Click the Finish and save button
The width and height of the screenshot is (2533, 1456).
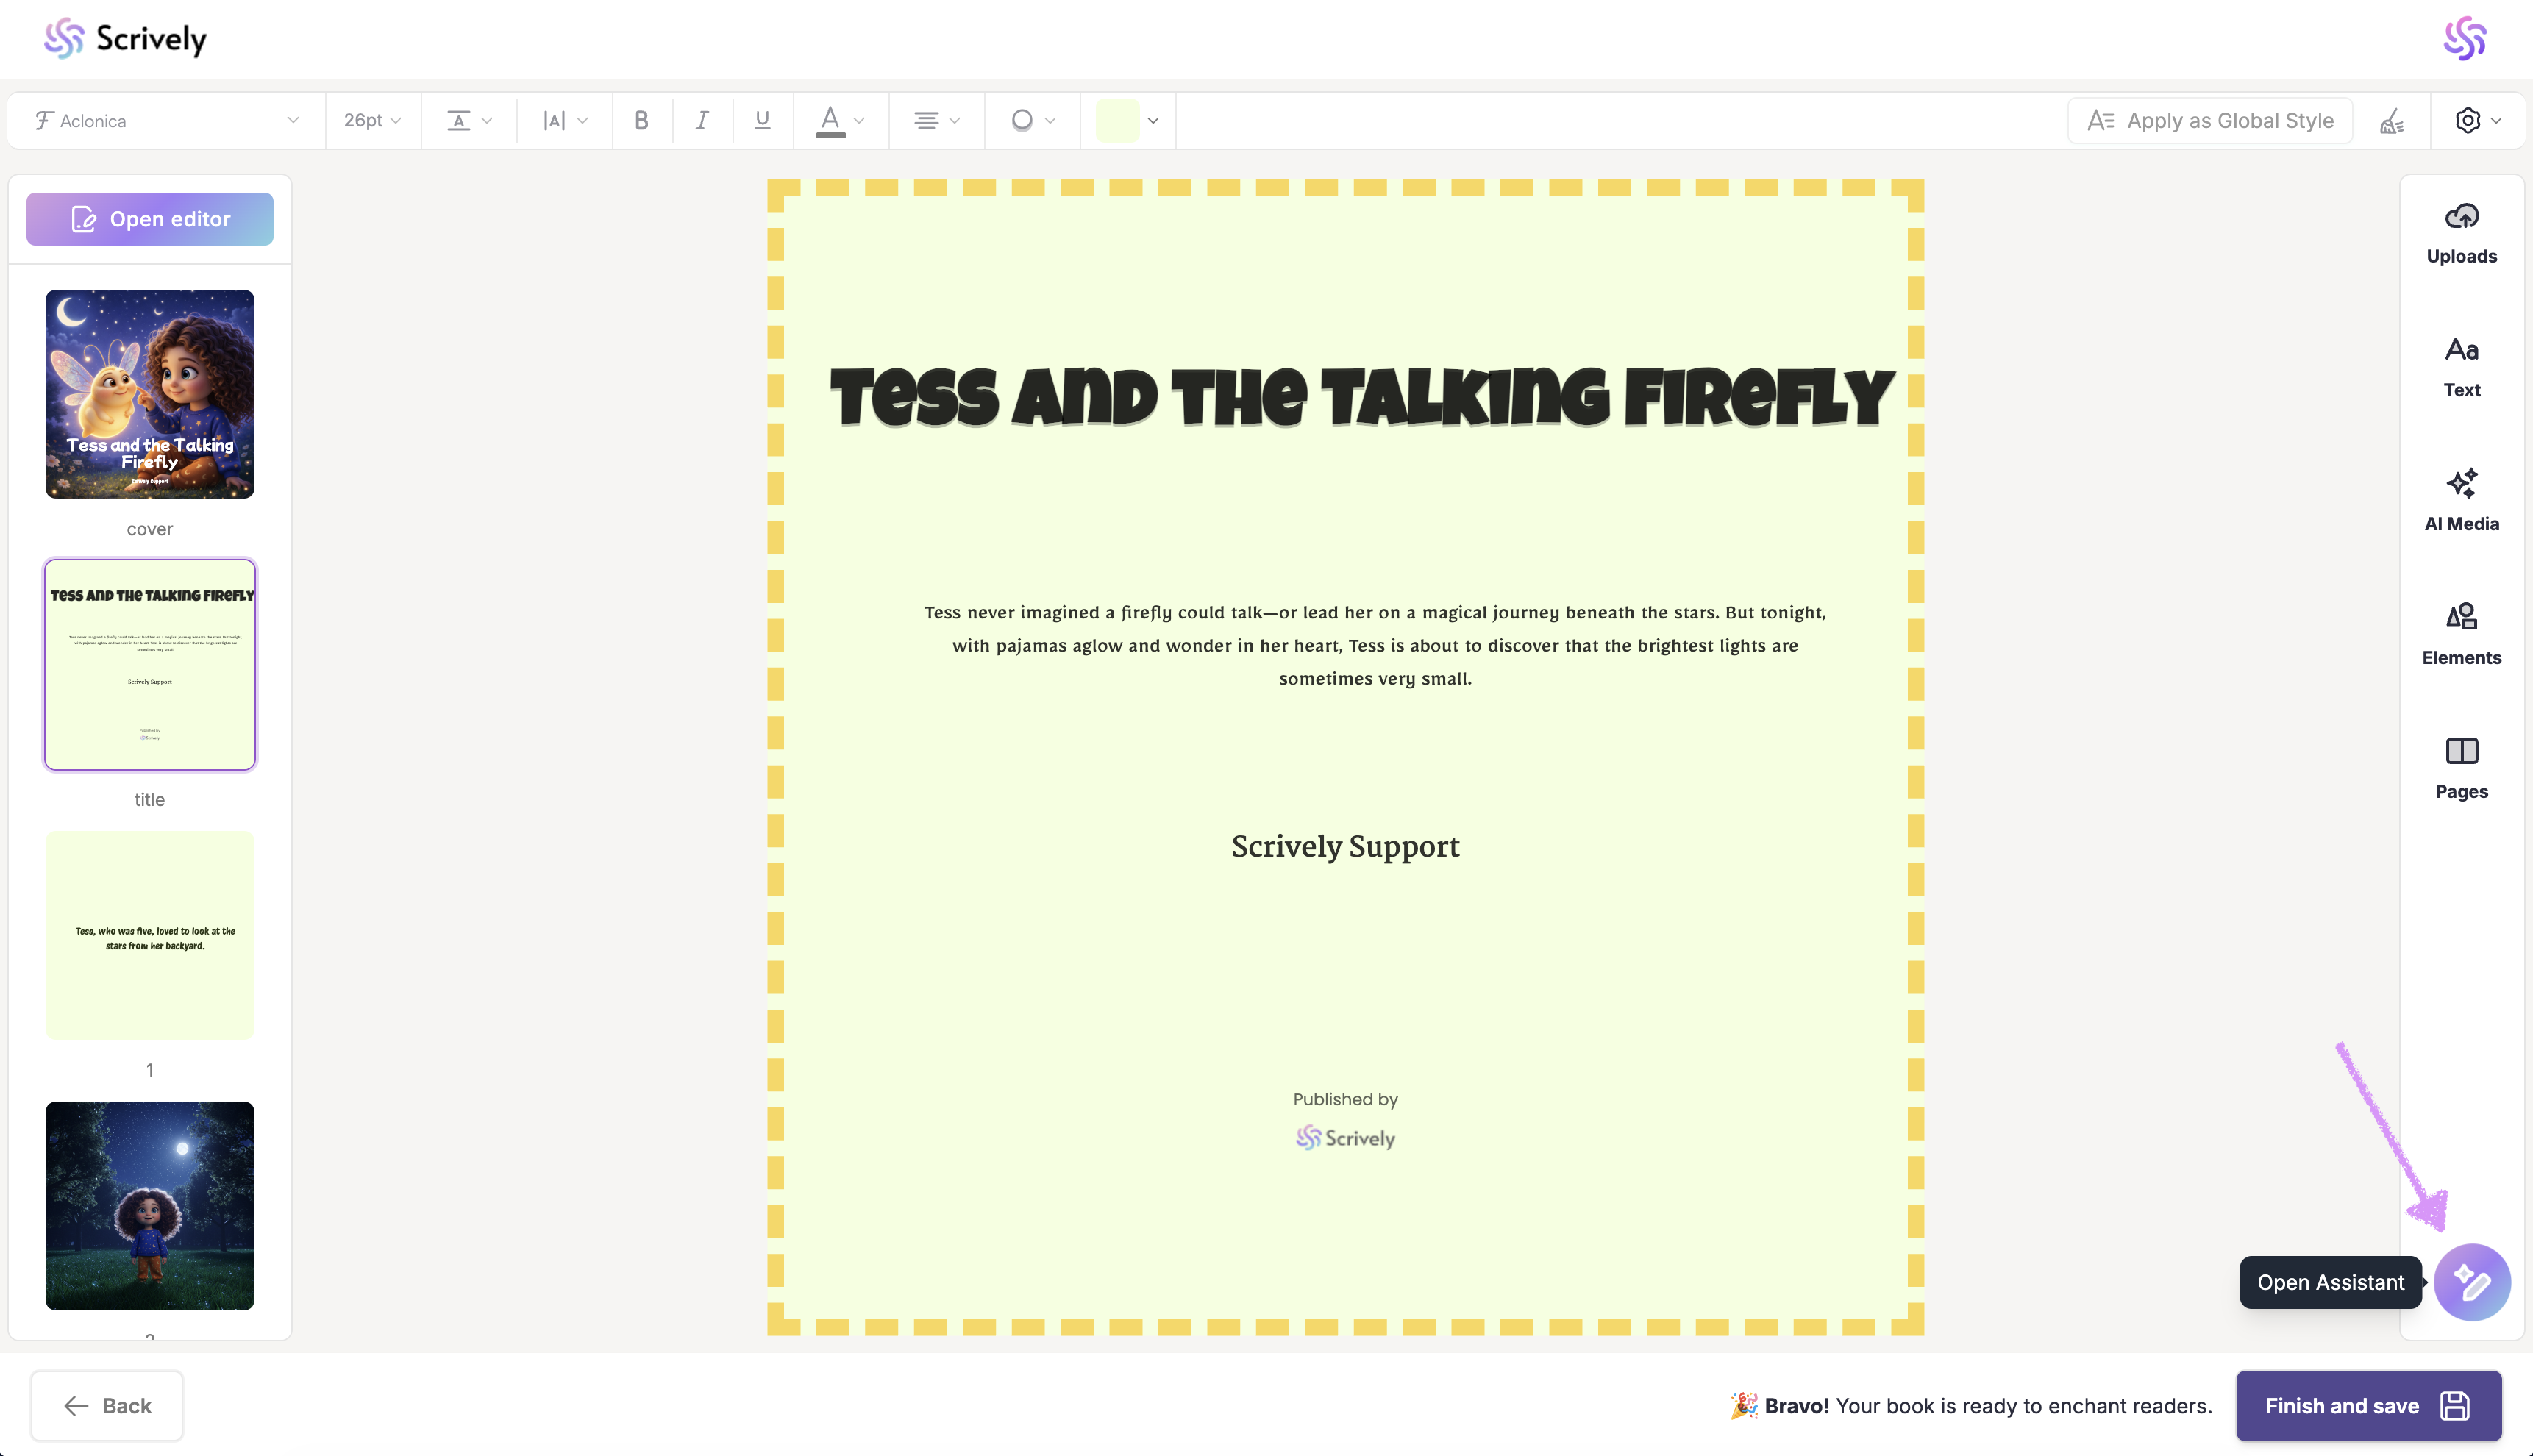point(2367,1405)
